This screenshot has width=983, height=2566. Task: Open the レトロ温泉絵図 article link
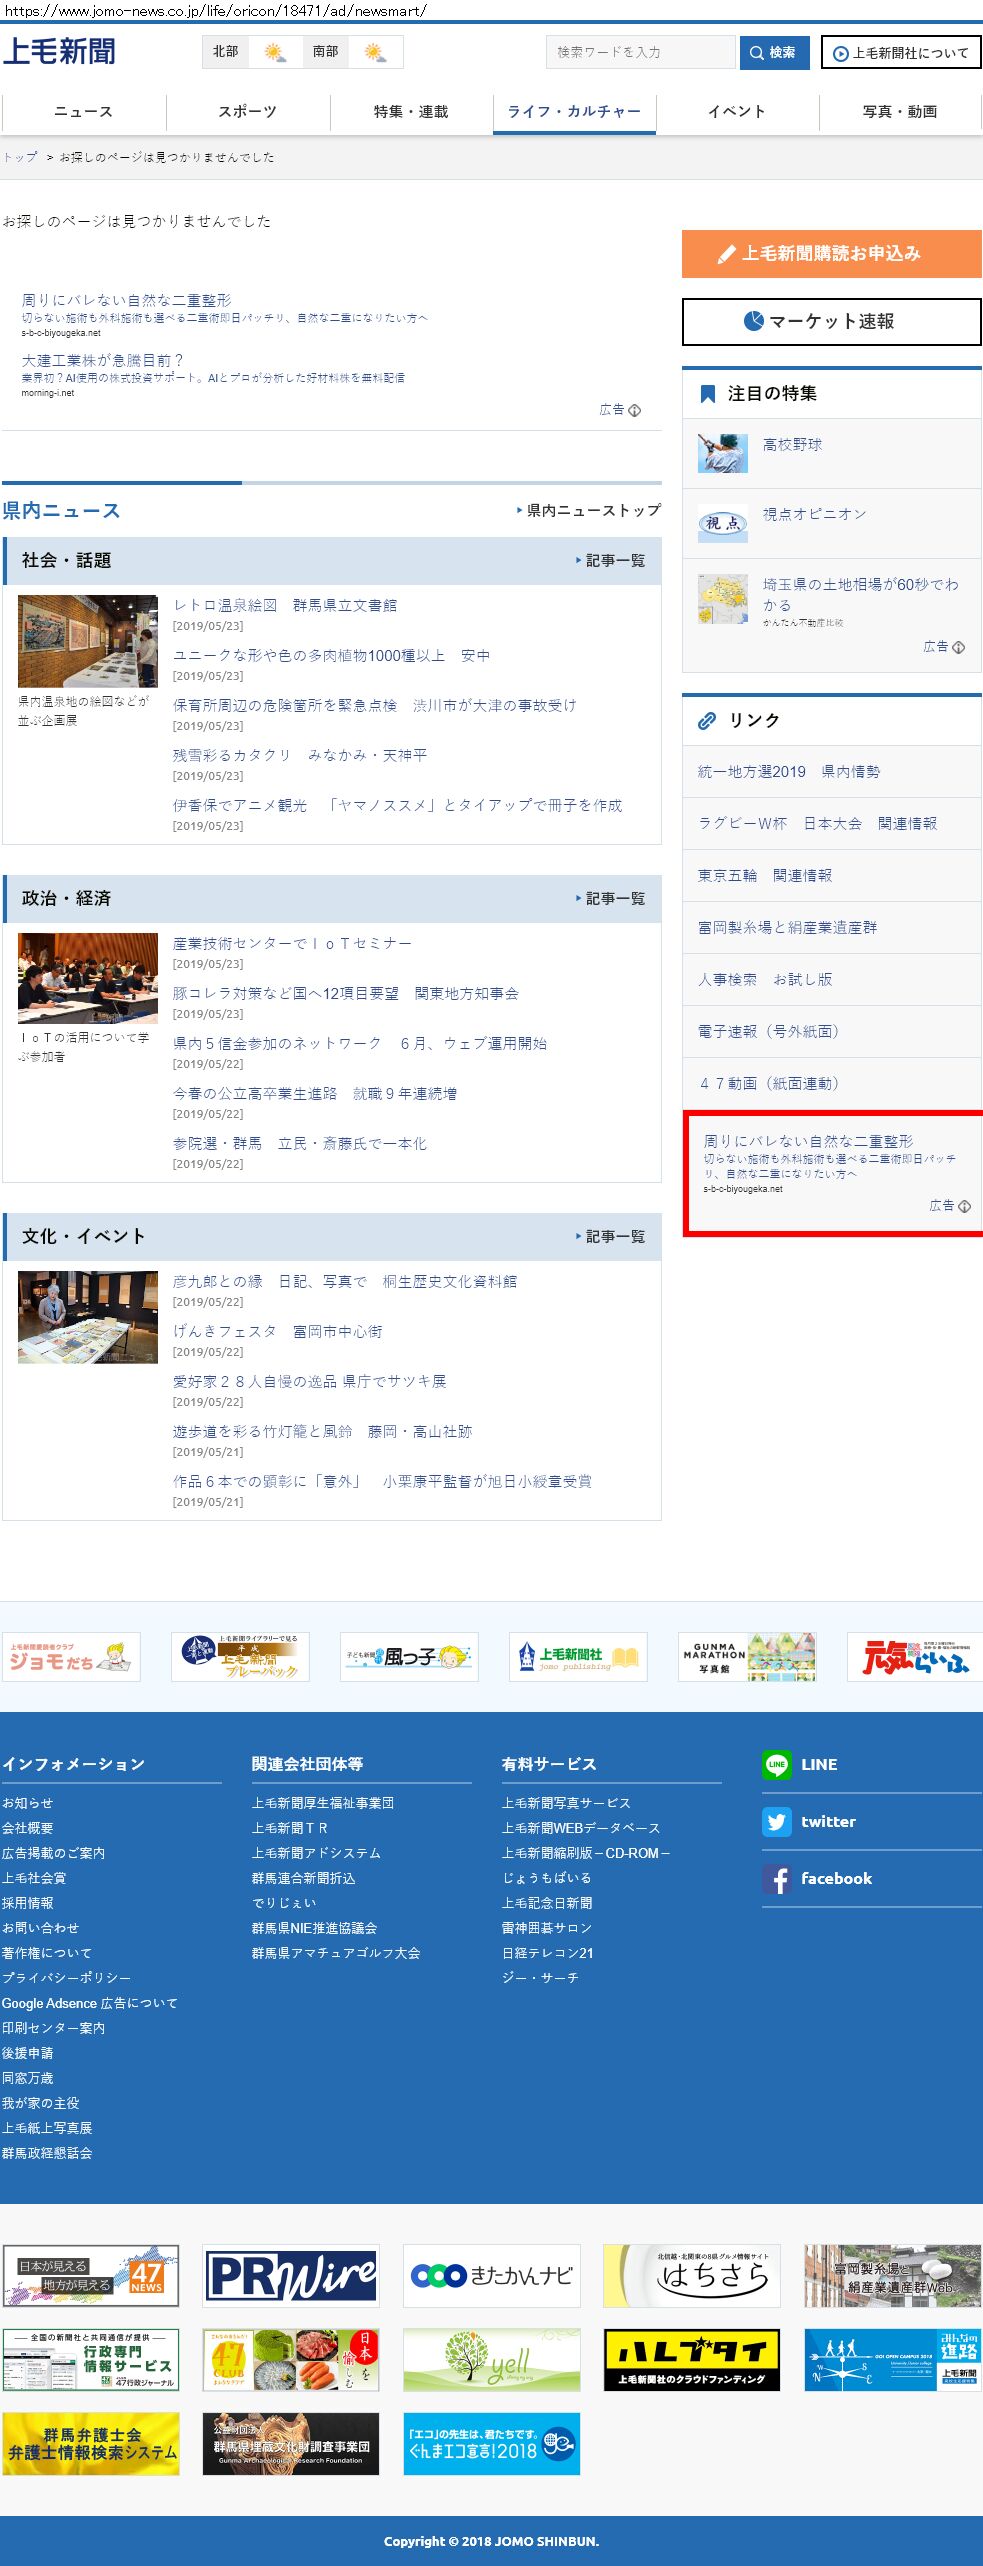point(284,606)
